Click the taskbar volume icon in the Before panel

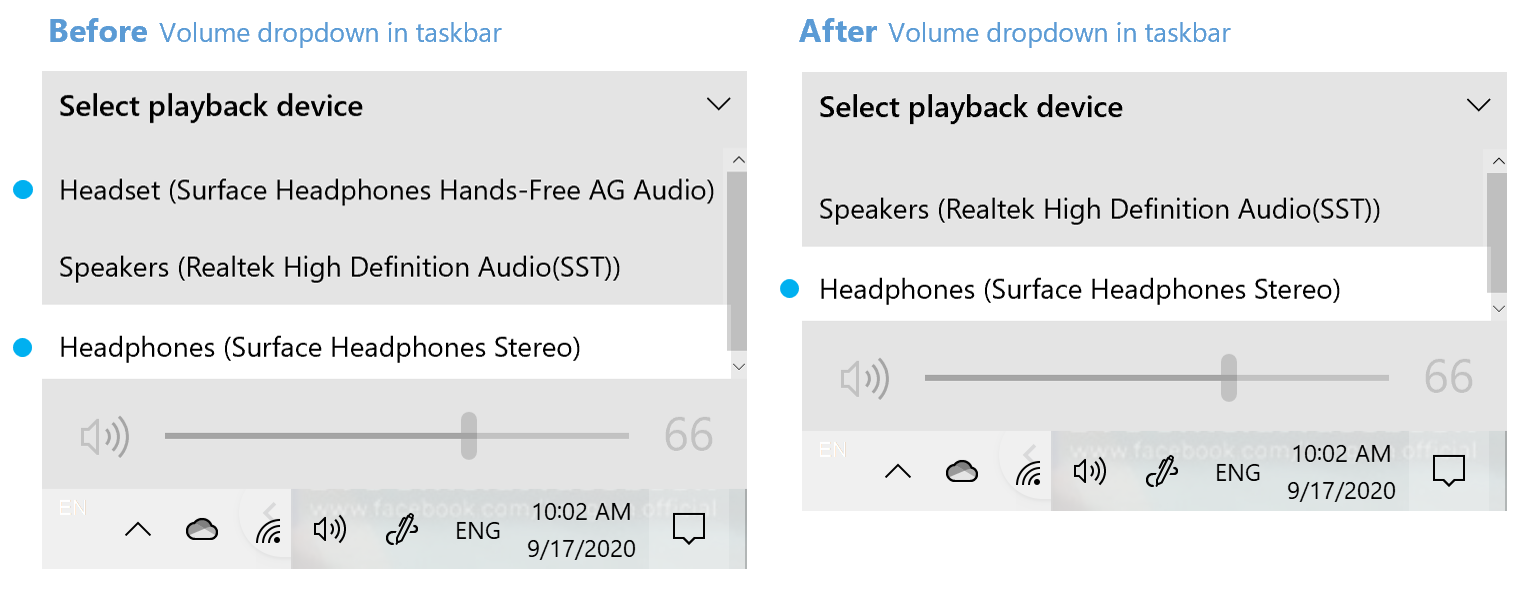click(x=329, y=529)
